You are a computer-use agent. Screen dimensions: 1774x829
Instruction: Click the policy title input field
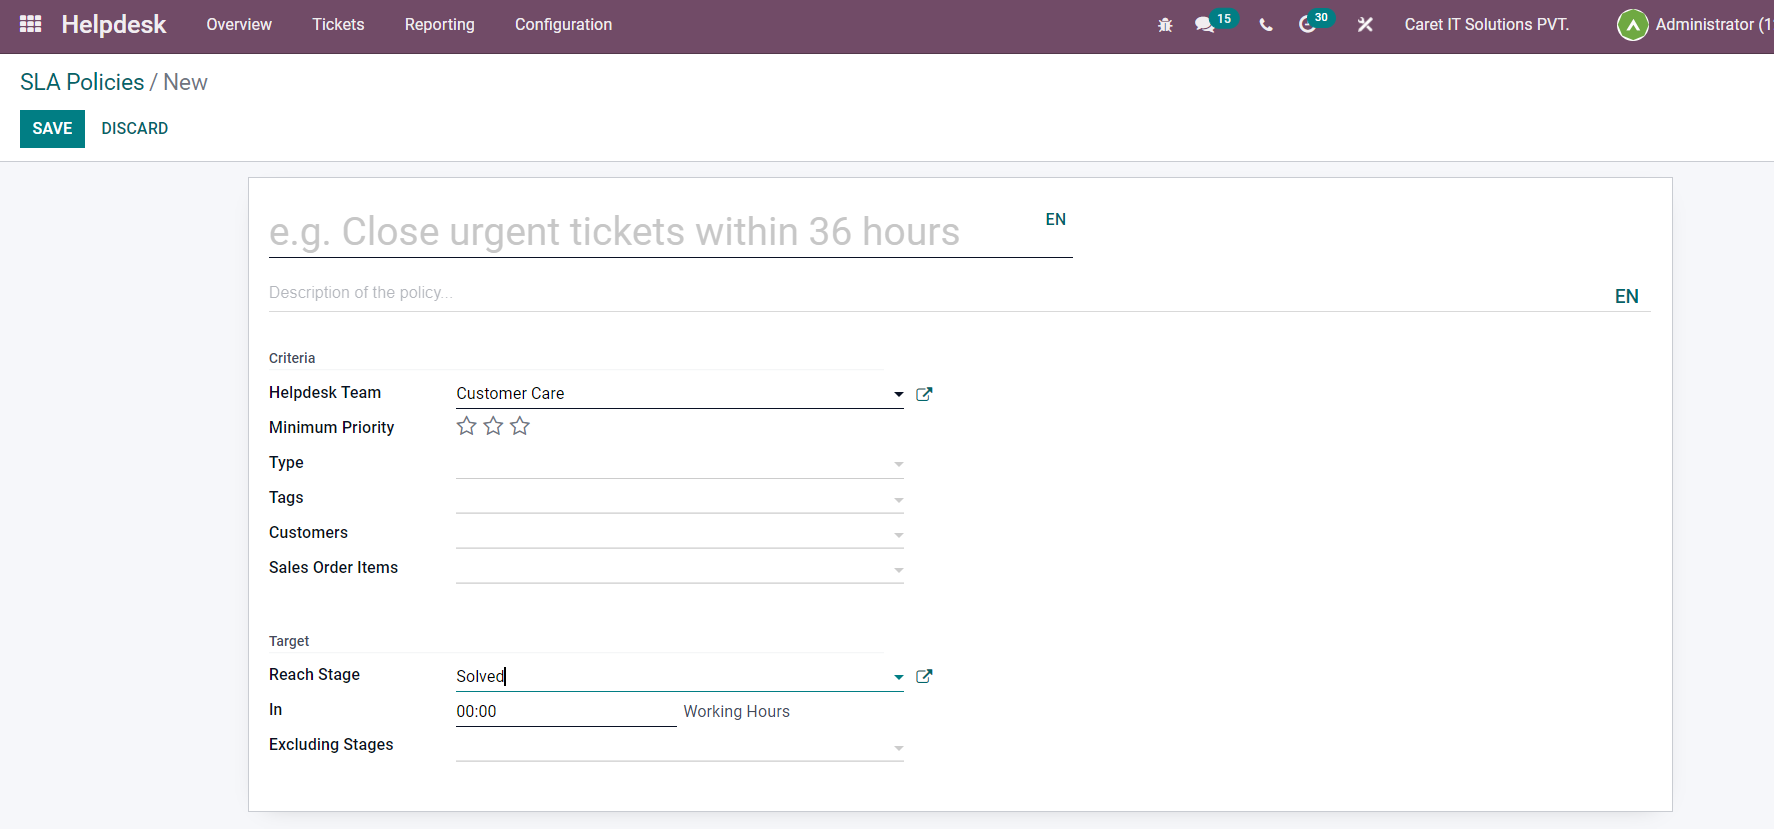tap(650, 232)
